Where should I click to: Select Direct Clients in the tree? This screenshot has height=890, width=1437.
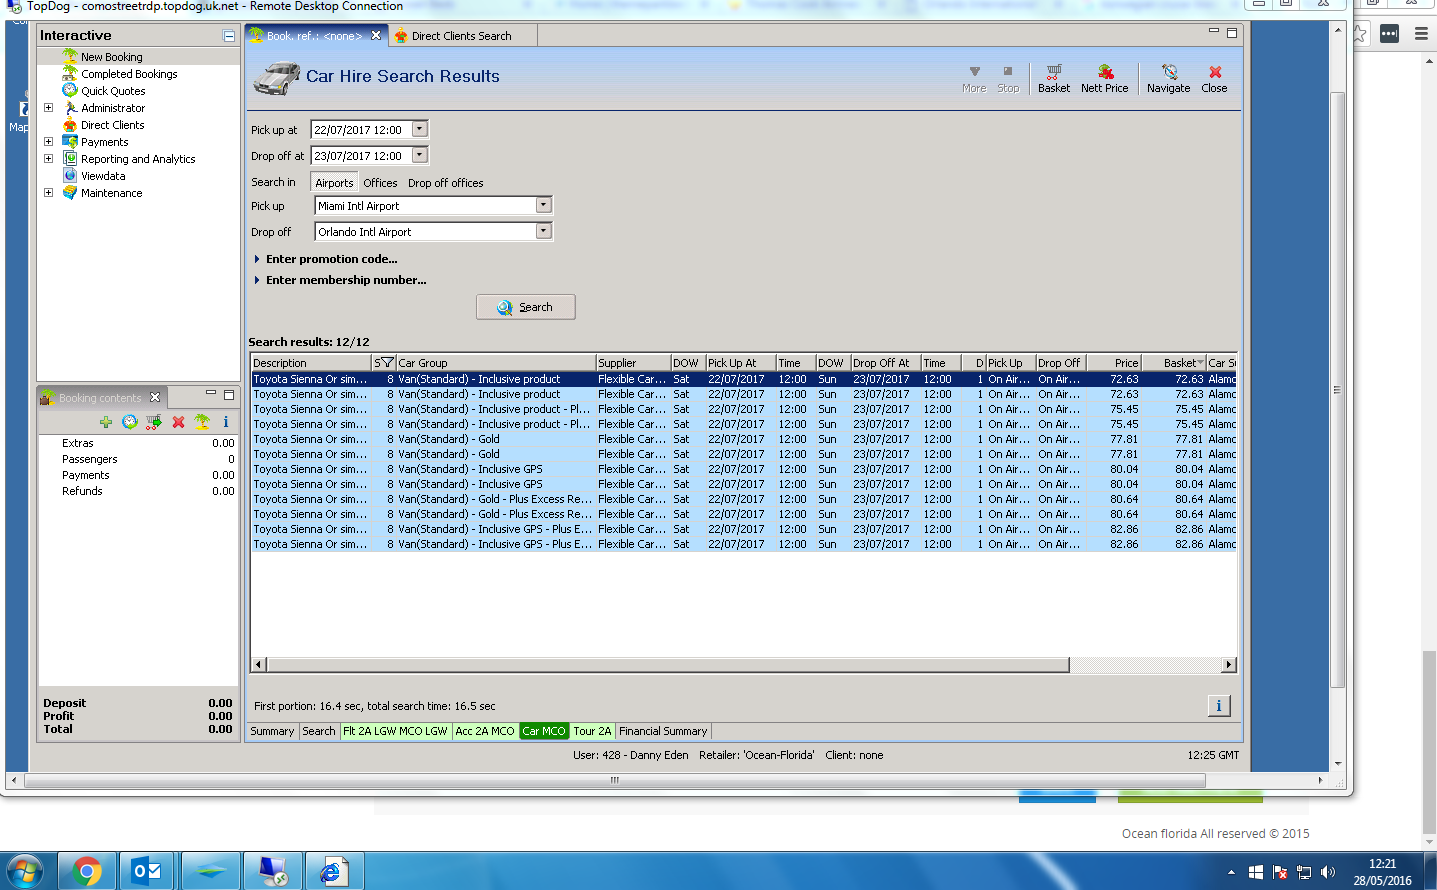(112, 125)
